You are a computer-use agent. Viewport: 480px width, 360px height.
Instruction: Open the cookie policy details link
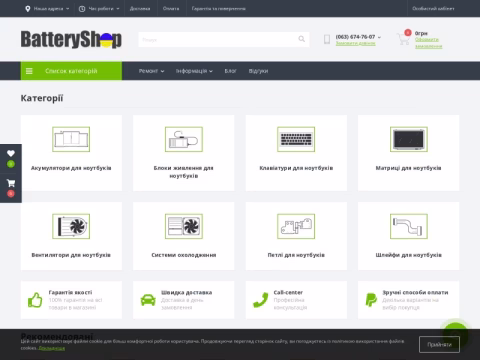click(x=52, y=348)
